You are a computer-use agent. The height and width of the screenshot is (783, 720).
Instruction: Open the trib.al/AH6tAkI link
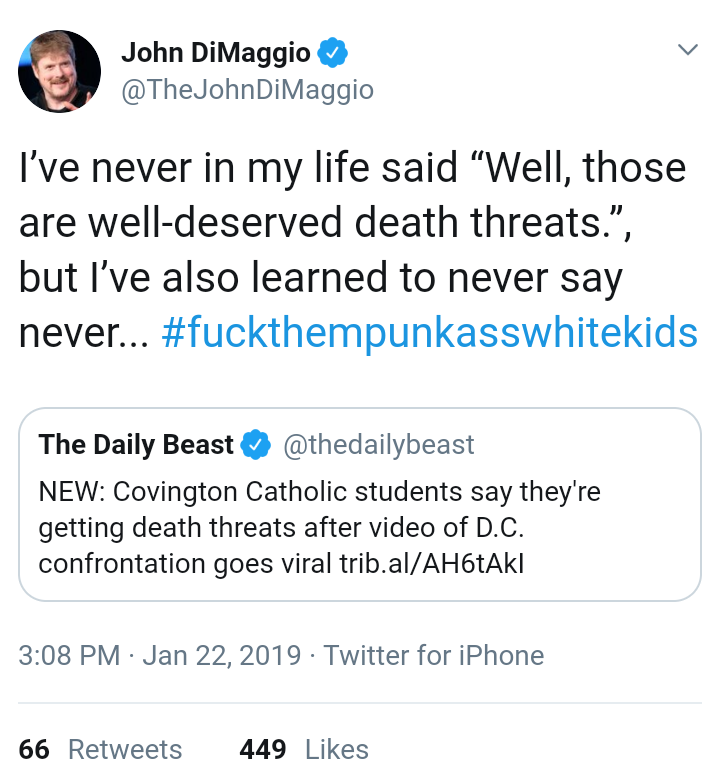click(432, 564)
